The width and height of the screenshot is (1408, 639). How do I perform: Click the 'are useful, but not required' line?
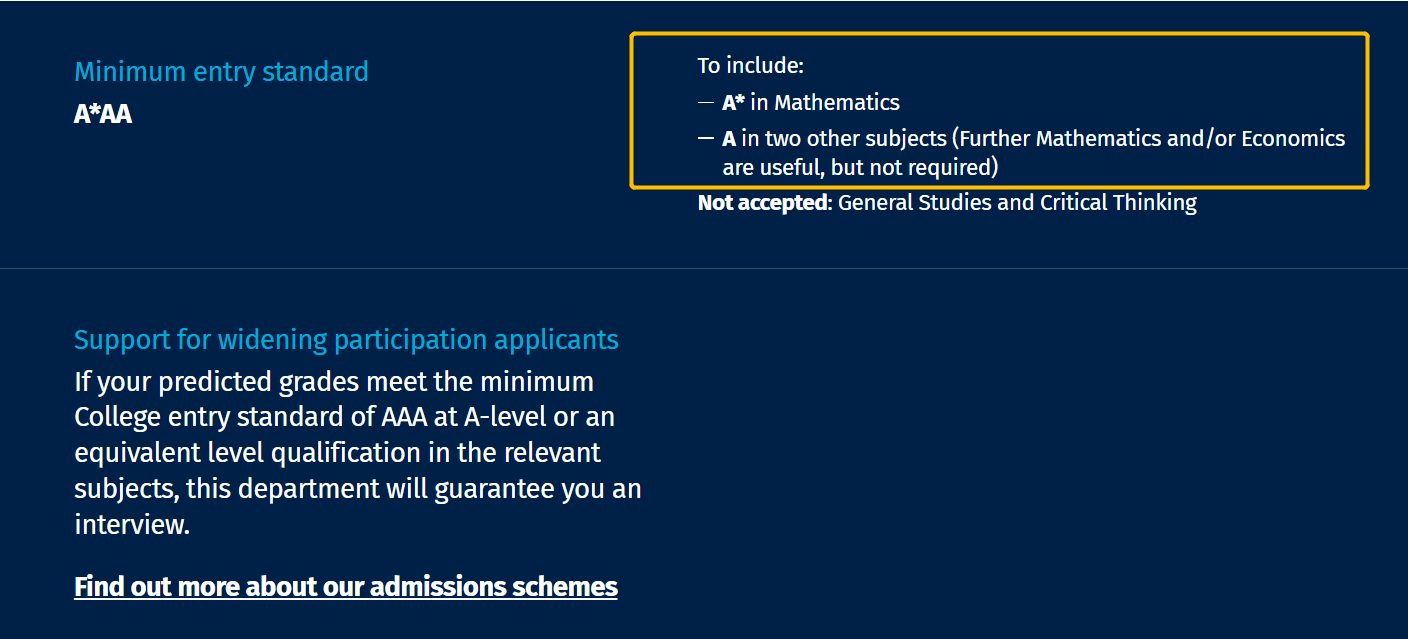(x=860, y=167)
